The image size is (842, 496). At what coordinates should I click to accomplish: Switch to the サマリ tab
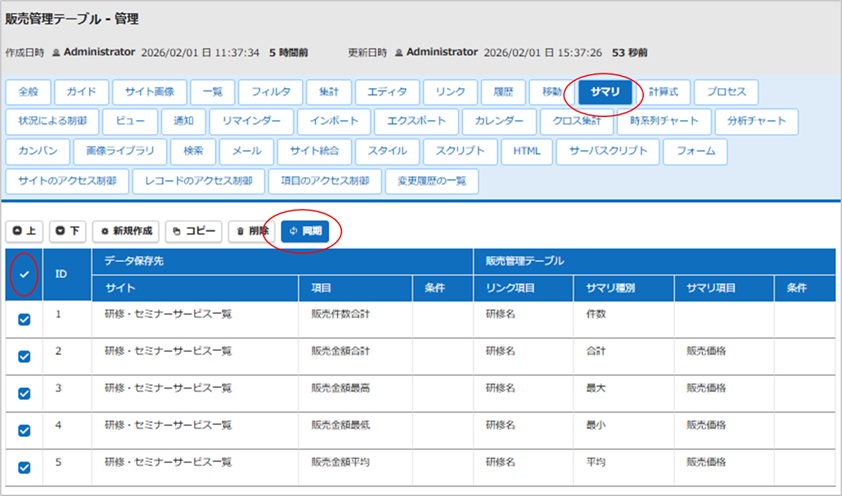(604, 92)
